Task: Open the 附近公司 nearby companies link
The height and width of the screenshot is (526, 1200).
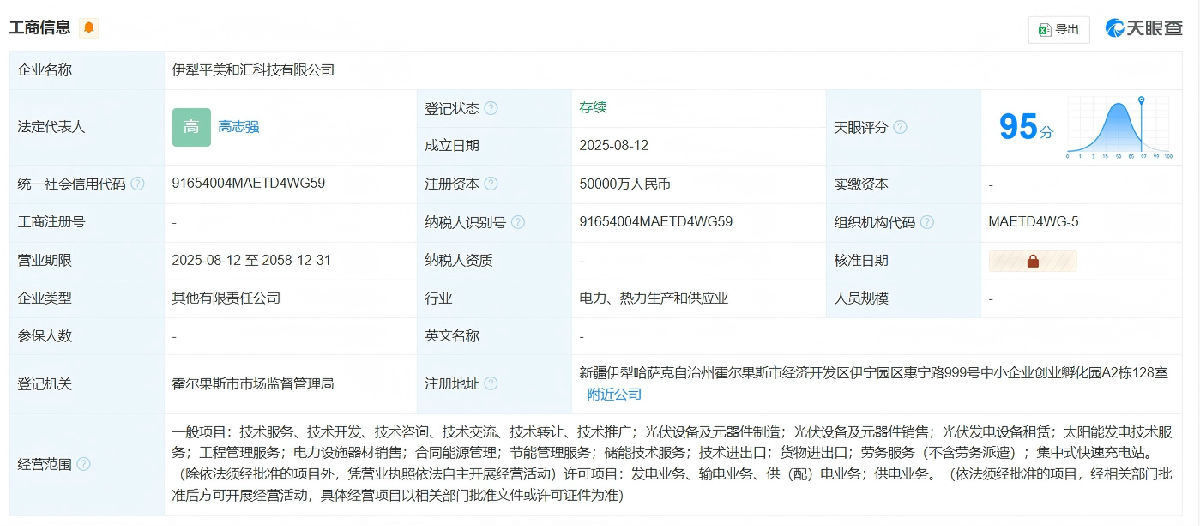Action: 614,395
